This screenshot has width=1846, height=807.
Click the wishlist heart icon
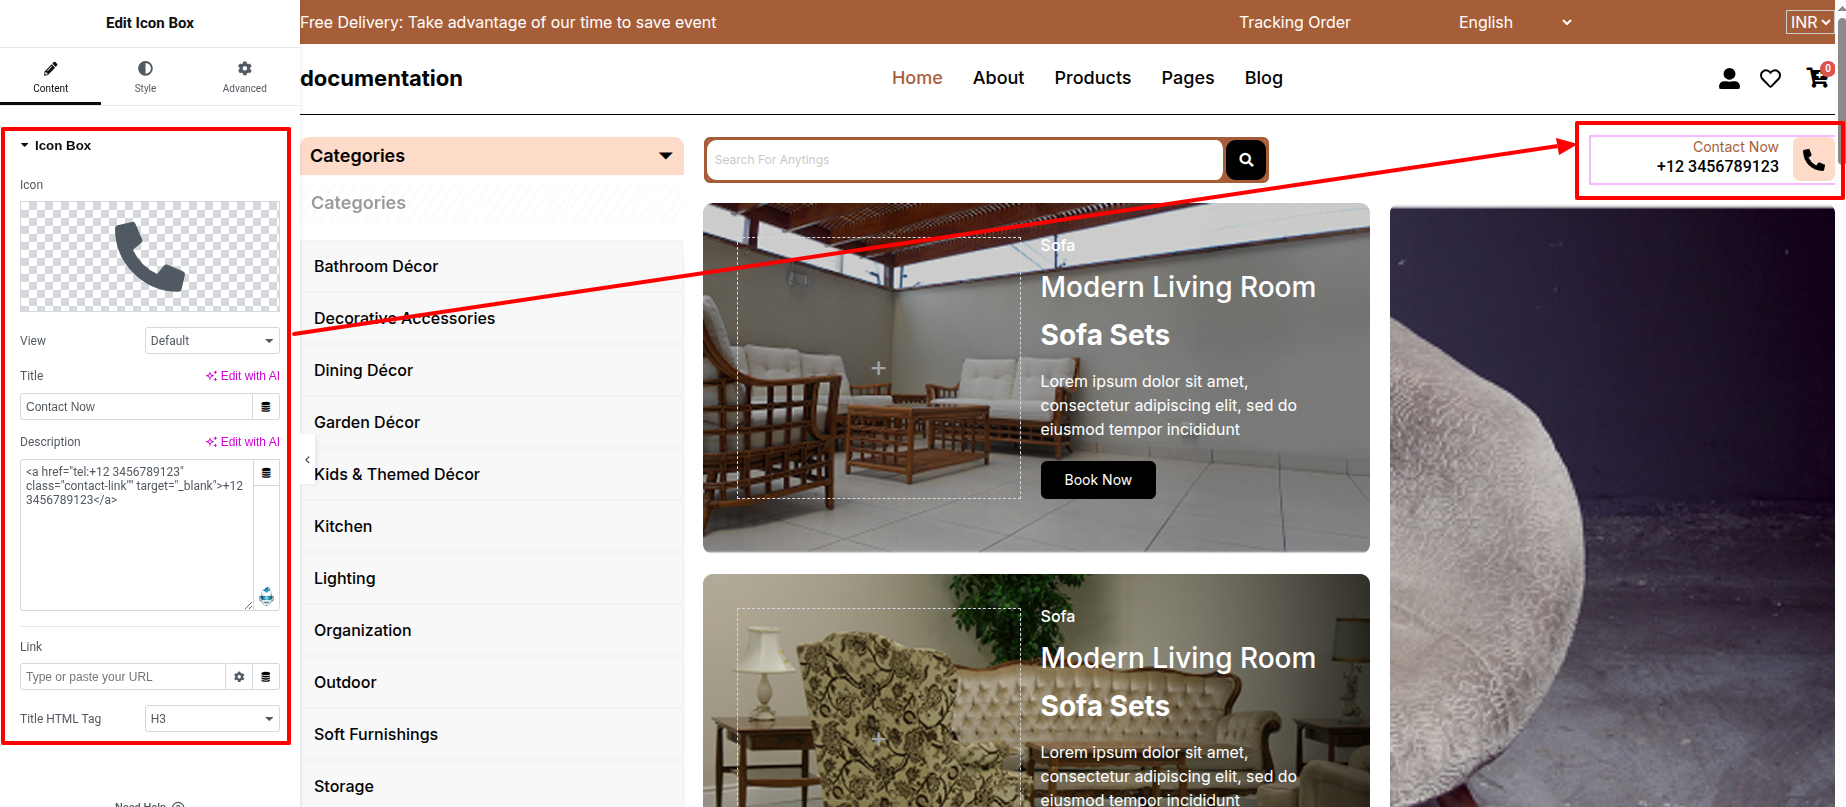[1770, 78]
